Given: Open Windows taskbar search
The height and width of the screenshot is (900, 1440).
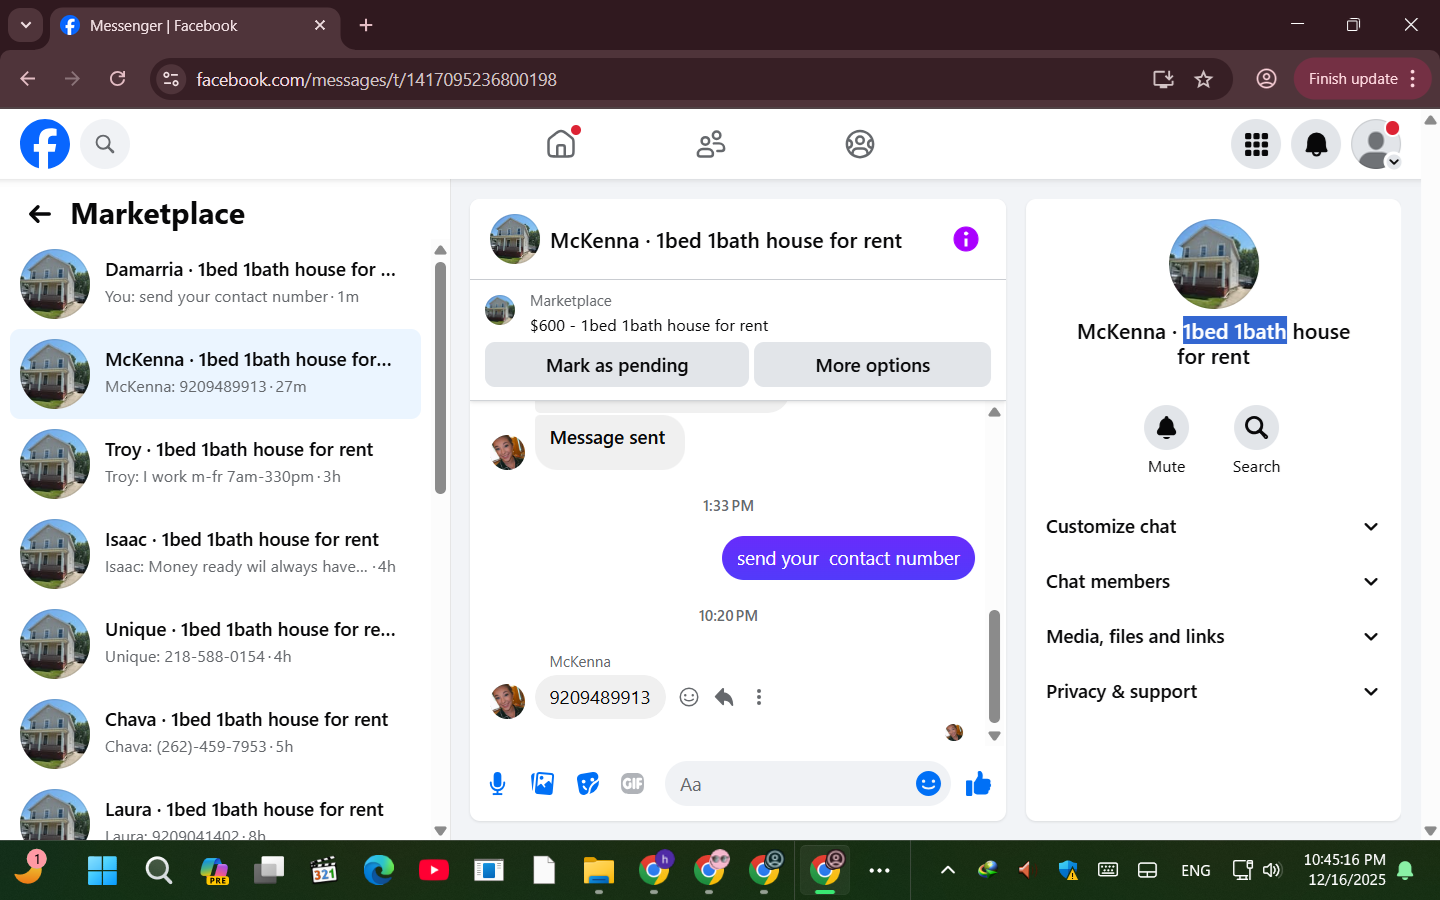Looking at the screenshot, I should tap(158, 870).
